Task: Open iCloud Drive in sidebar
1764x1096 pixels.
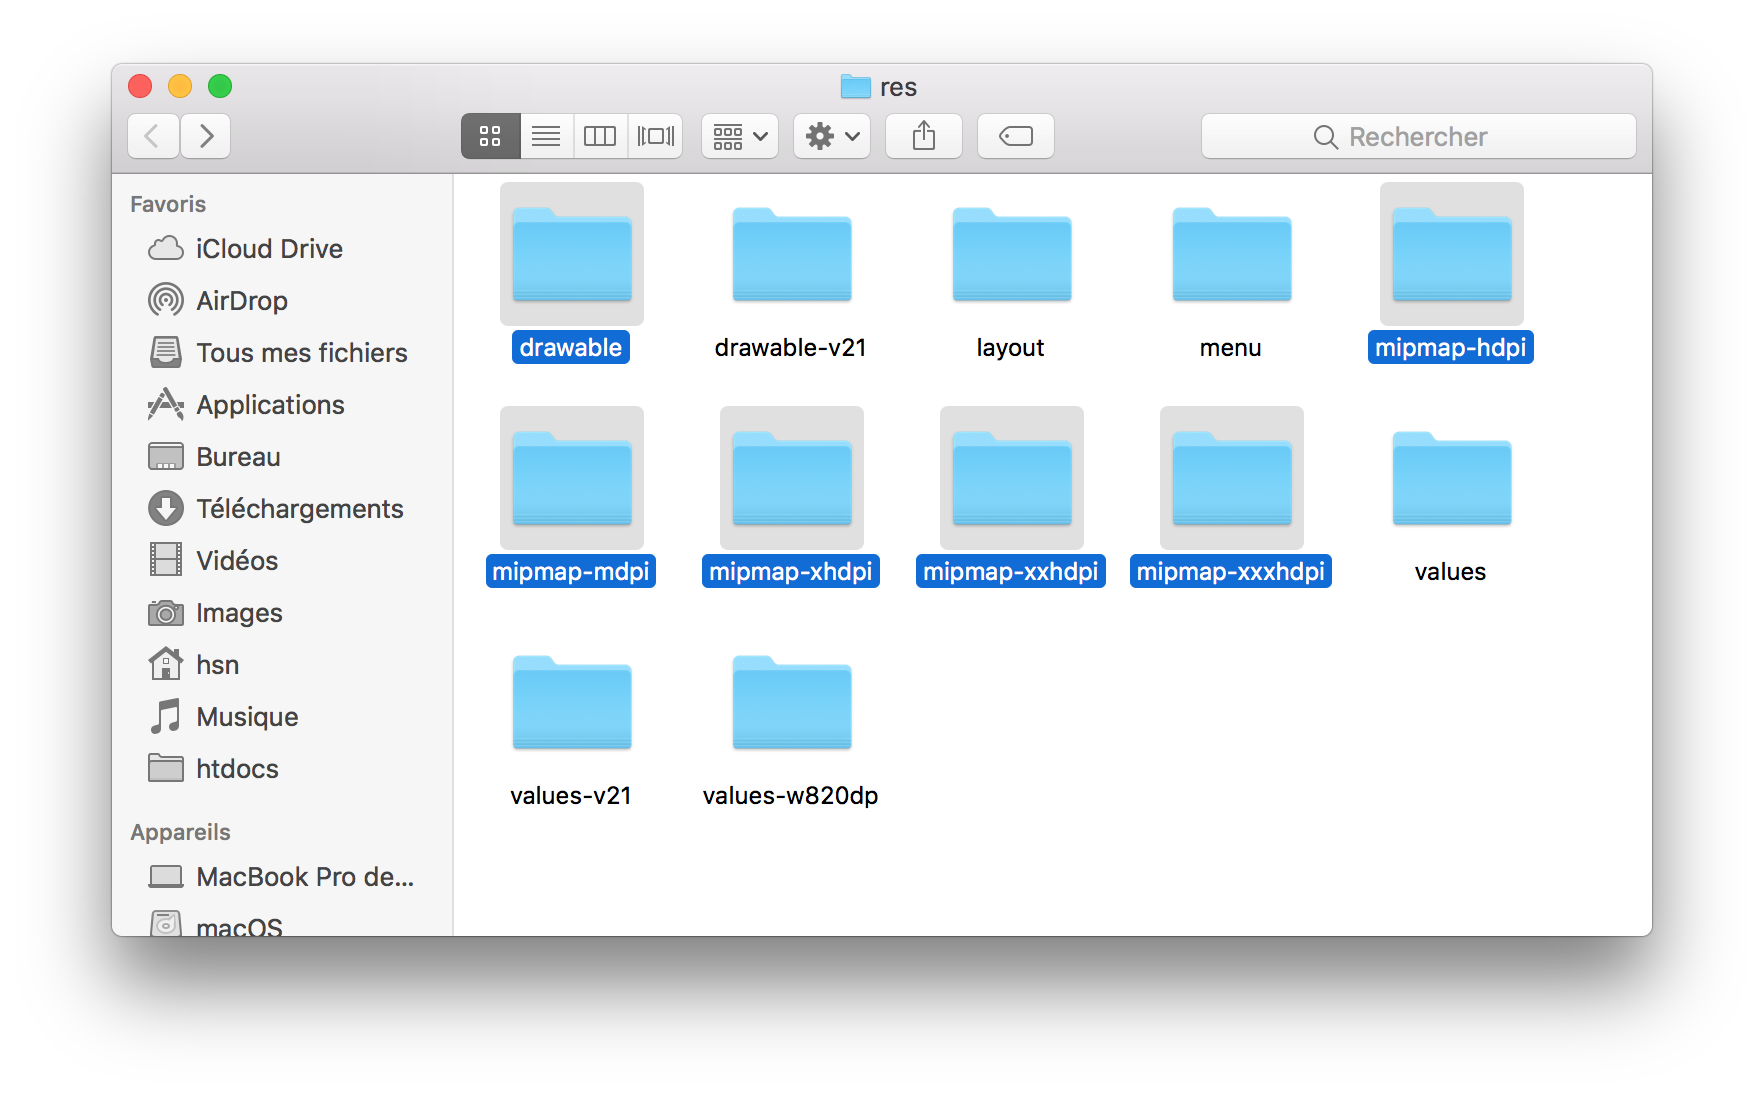Action: point(268,249)
